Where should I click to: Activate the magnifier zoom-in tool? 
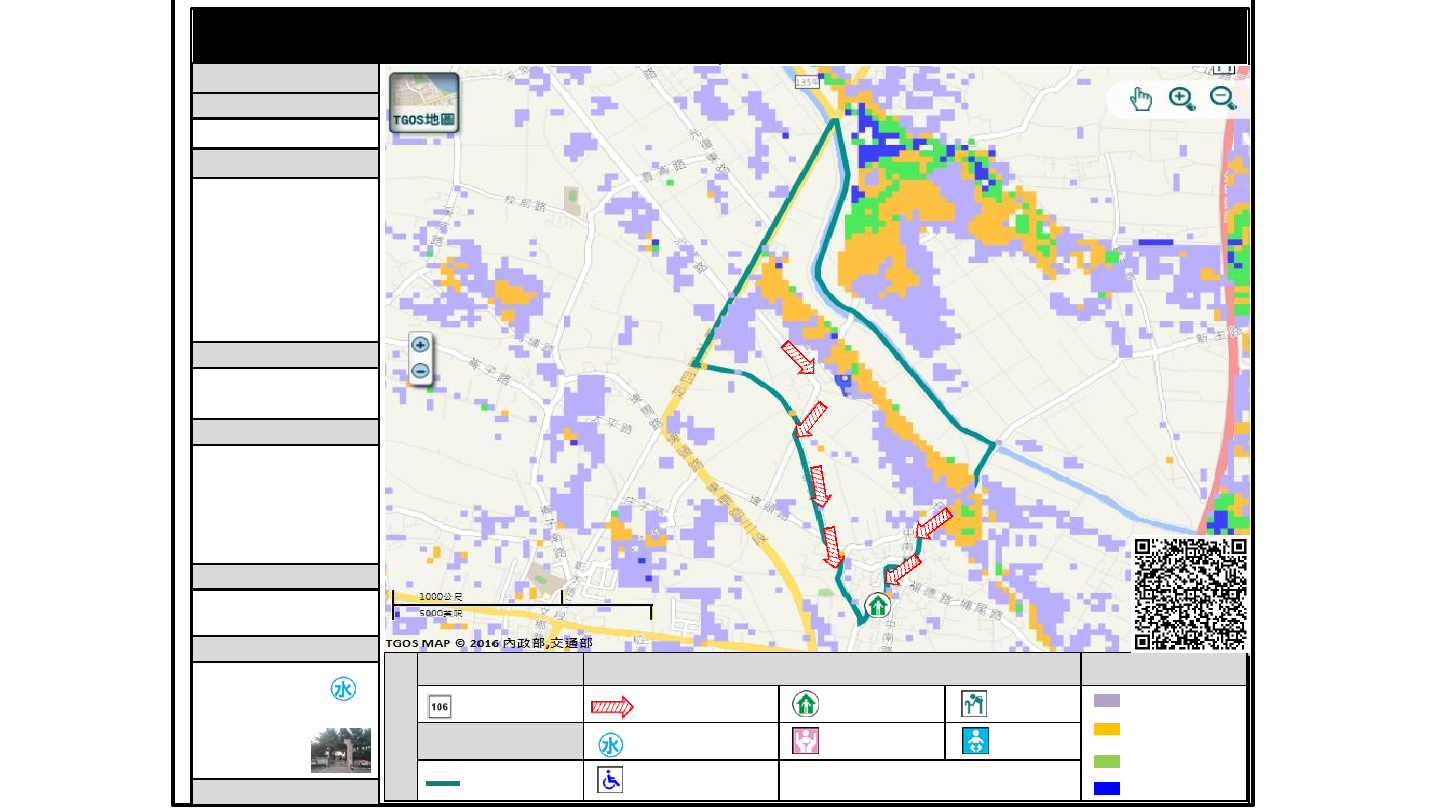(x=1182, y=98)
